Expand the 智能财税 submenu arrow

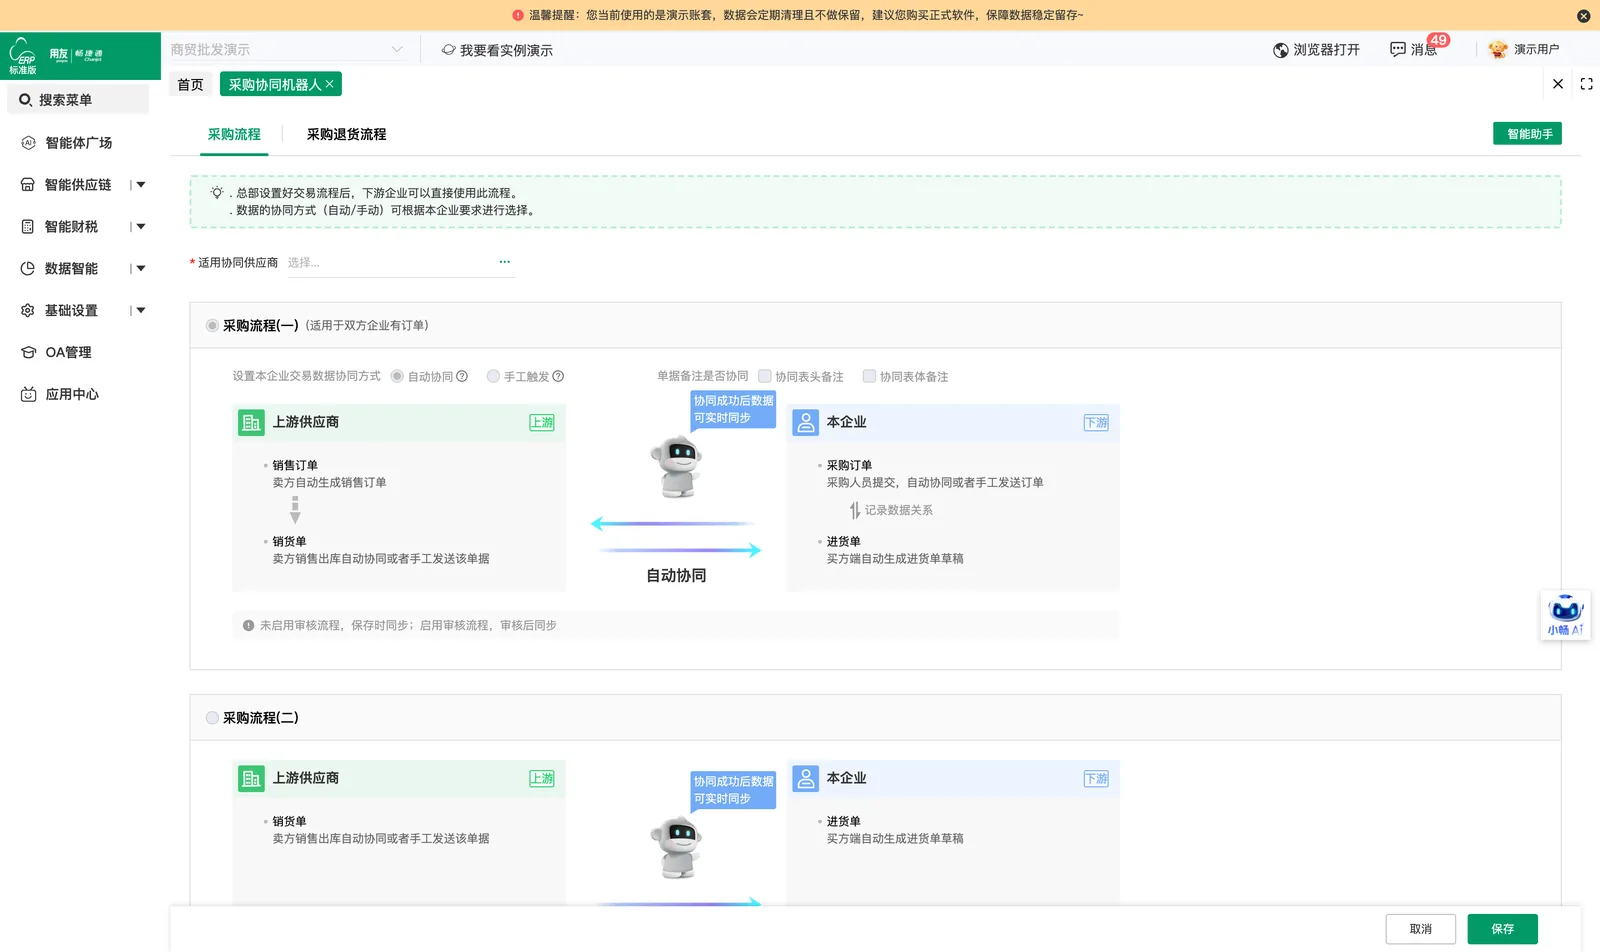pyautogui.click(x=141, y=227)
